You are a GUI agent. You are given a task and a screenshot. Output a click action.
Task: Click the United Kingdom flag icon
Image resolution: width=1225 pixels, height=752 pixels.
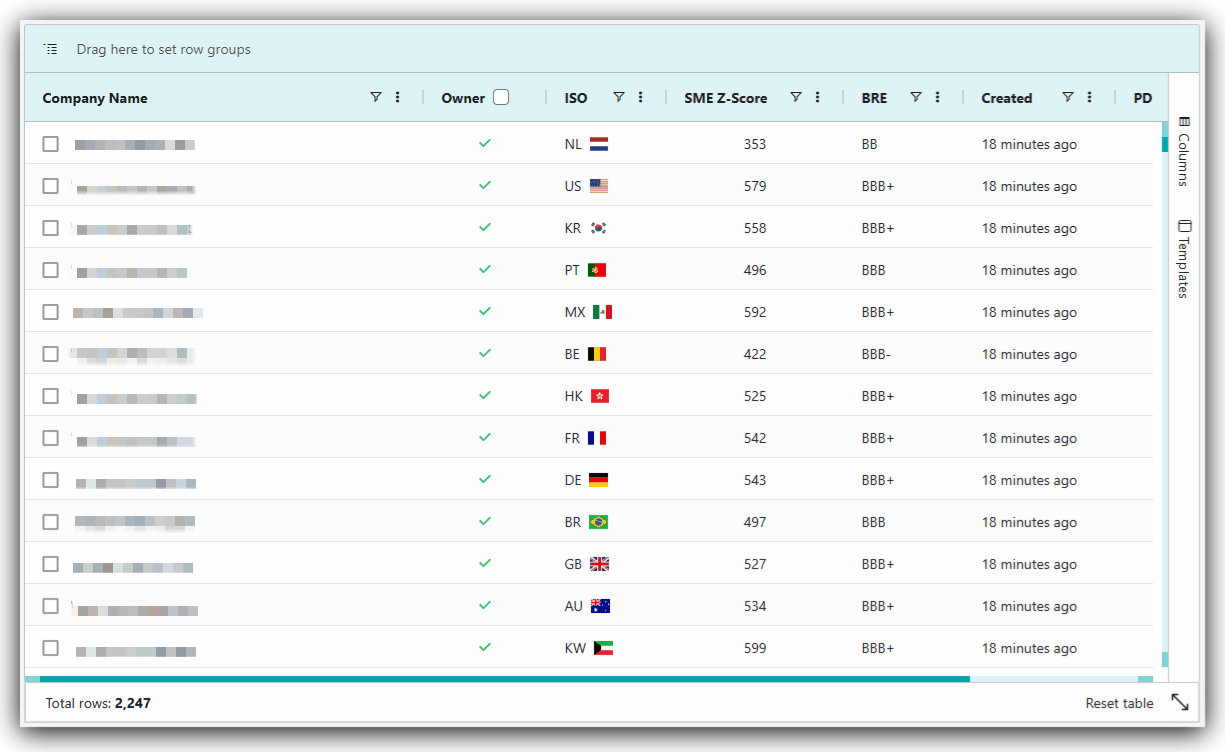point(600,564)
